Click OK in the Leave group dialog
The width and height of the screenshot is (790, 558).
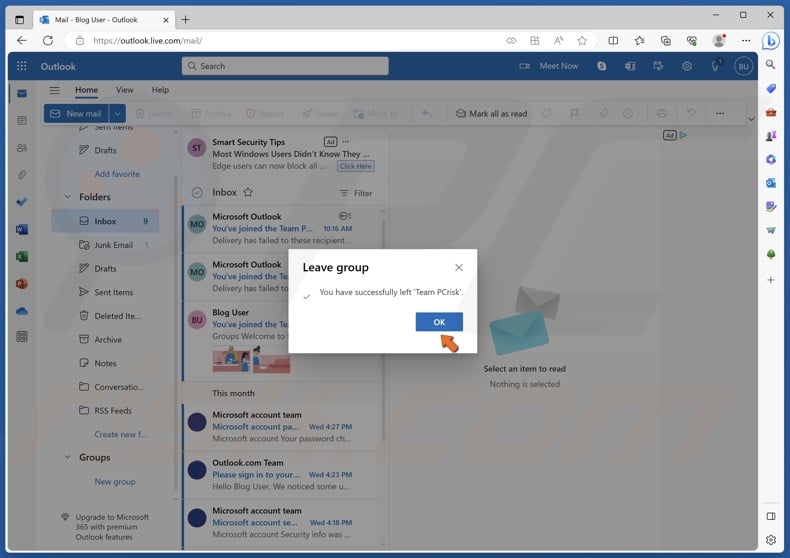439,322
